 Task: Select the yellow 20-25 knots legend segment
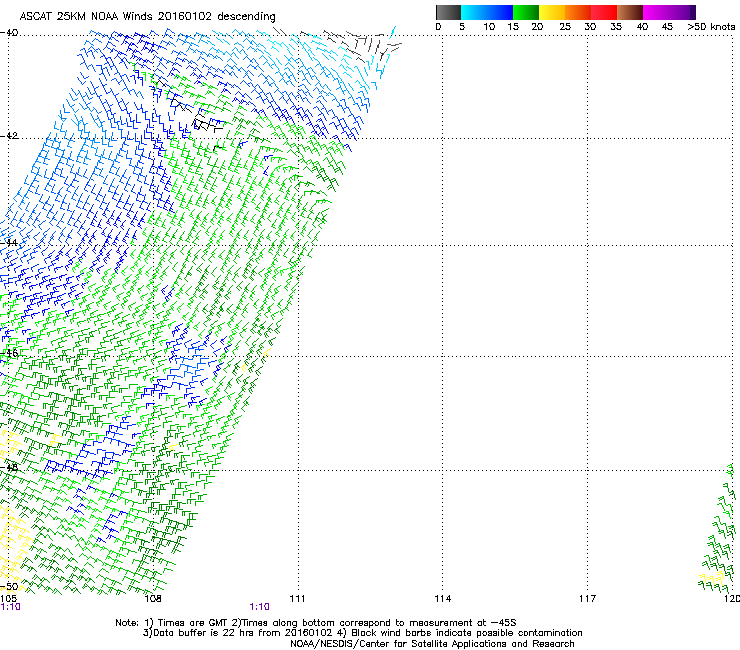[552, 12]
